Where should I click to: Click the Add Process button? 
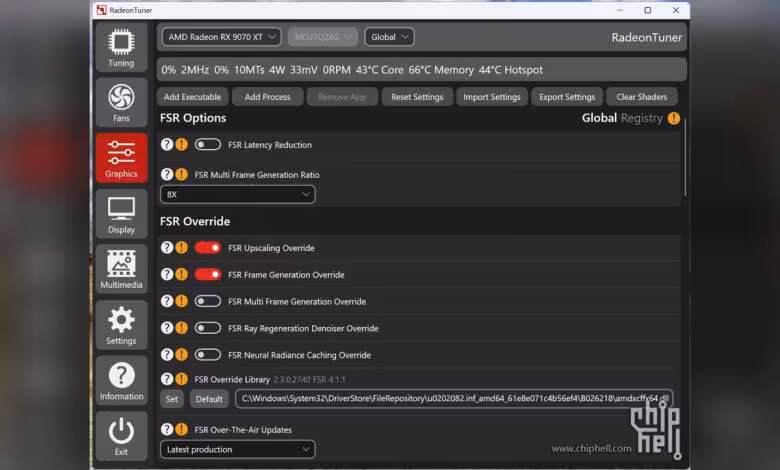click(x=268, y=97)
